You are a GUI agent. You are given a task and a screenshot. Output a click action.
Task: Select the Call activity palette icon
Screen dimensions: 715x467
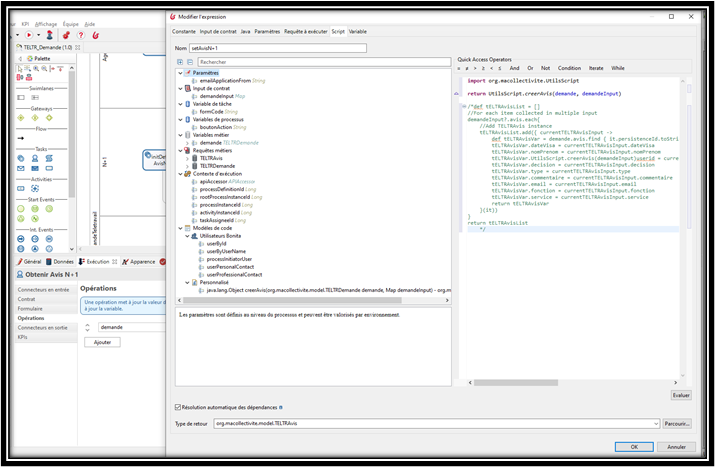(x=21, y=188)
